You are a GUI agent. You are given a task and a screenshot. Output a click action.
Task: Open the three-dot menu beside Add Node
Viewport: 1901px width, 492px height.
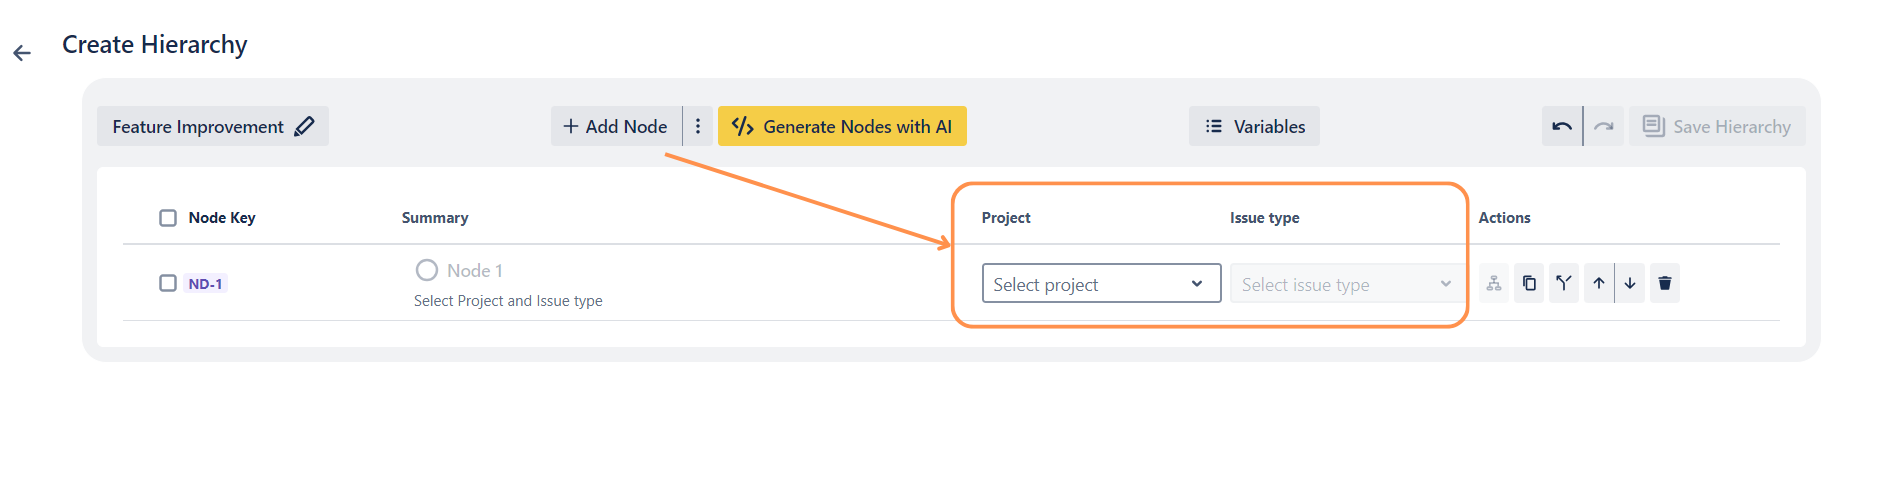point(698,126)
